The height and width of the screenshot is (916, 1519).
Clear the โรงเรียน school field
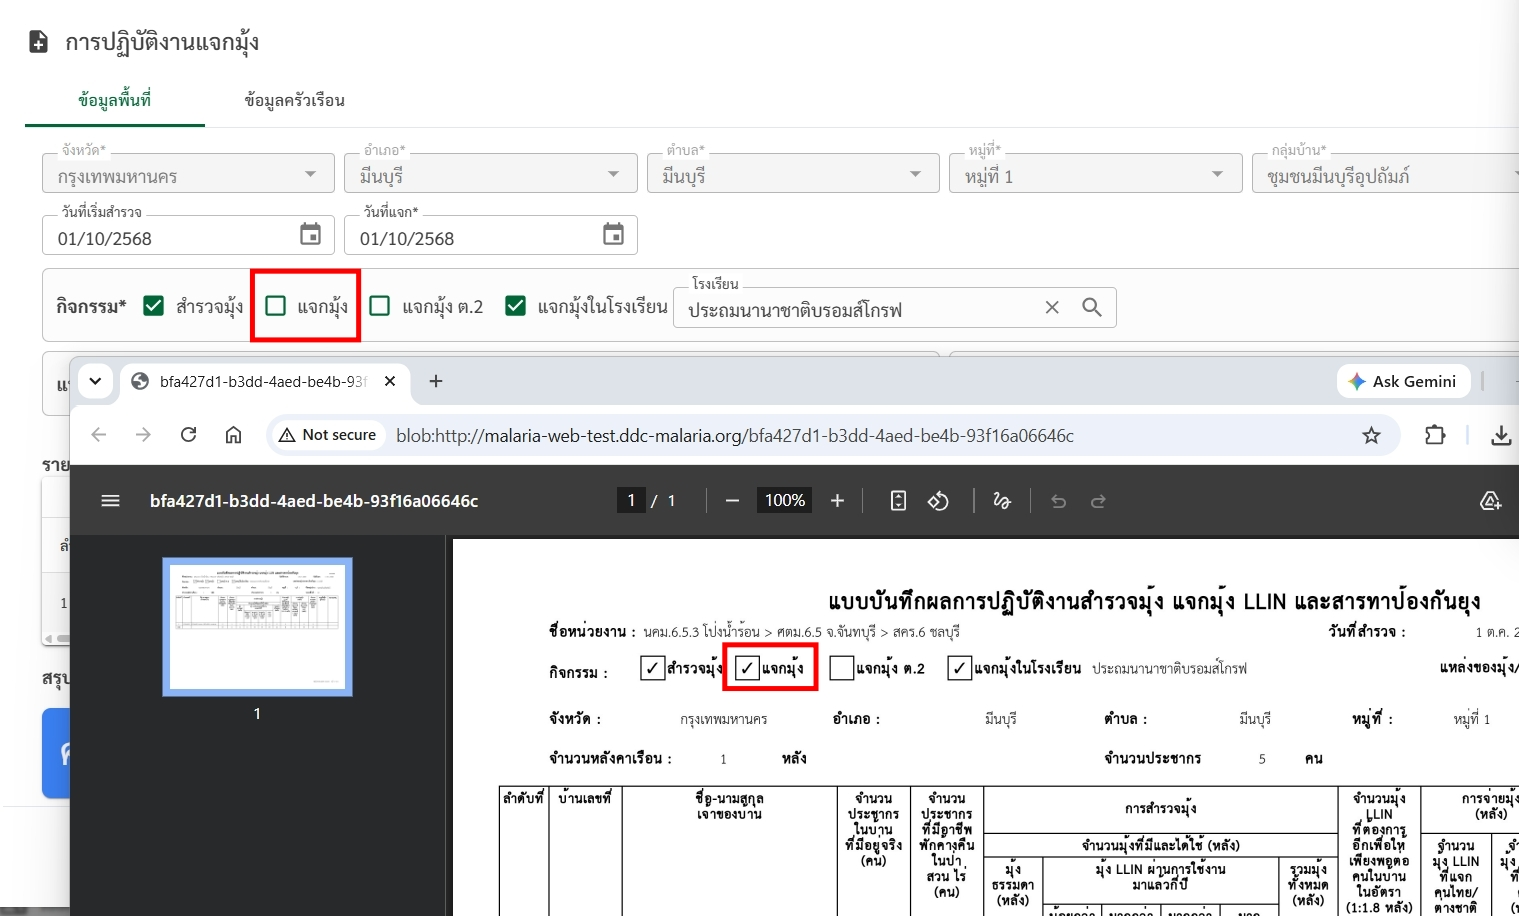[1052, 308]
